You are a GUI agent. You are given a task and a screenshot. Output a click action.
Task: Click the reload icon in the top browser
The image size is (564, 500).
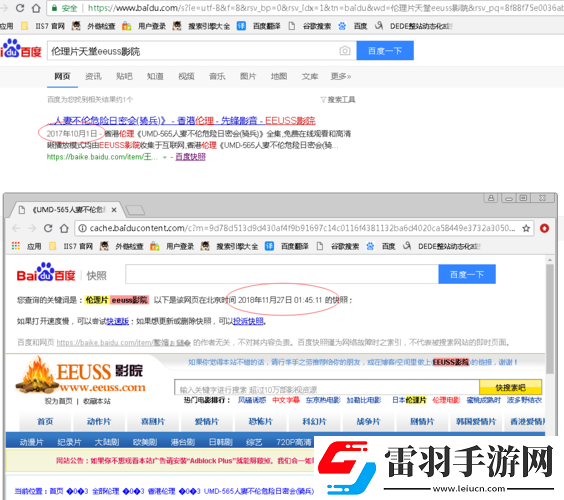[x=20, y=8]
